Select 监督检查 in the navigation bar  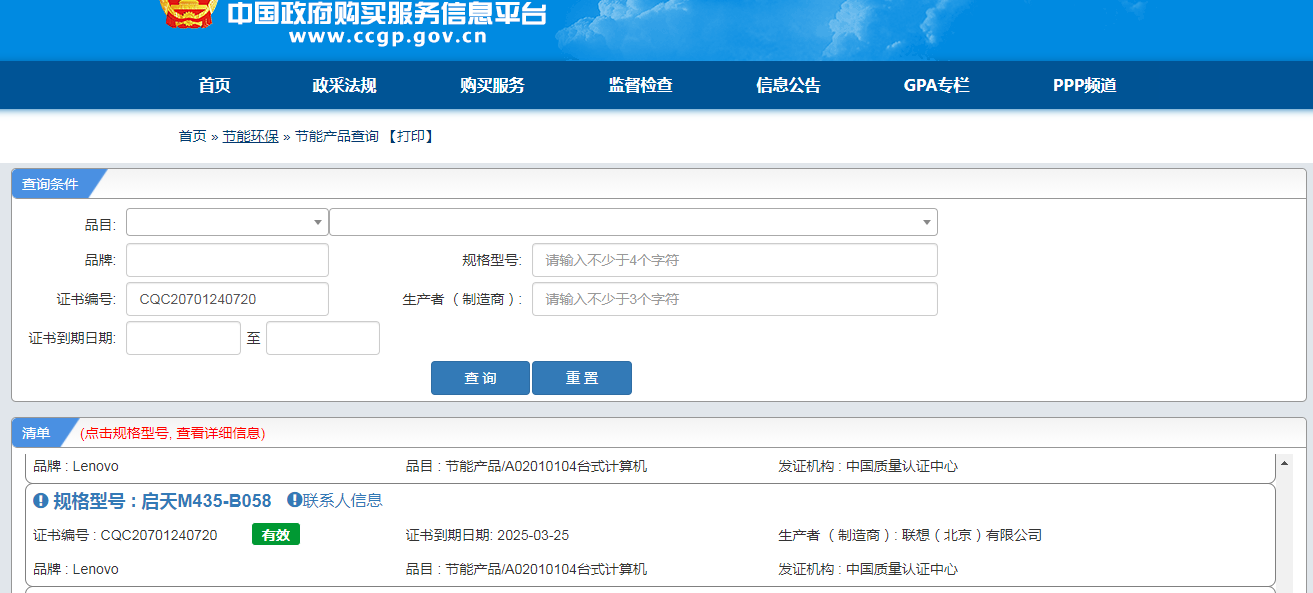pos(640,85)
